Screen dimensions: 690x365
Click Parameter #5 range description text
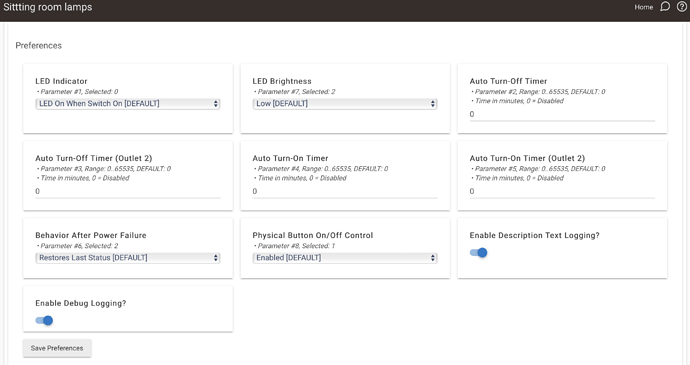pos(540,169)
